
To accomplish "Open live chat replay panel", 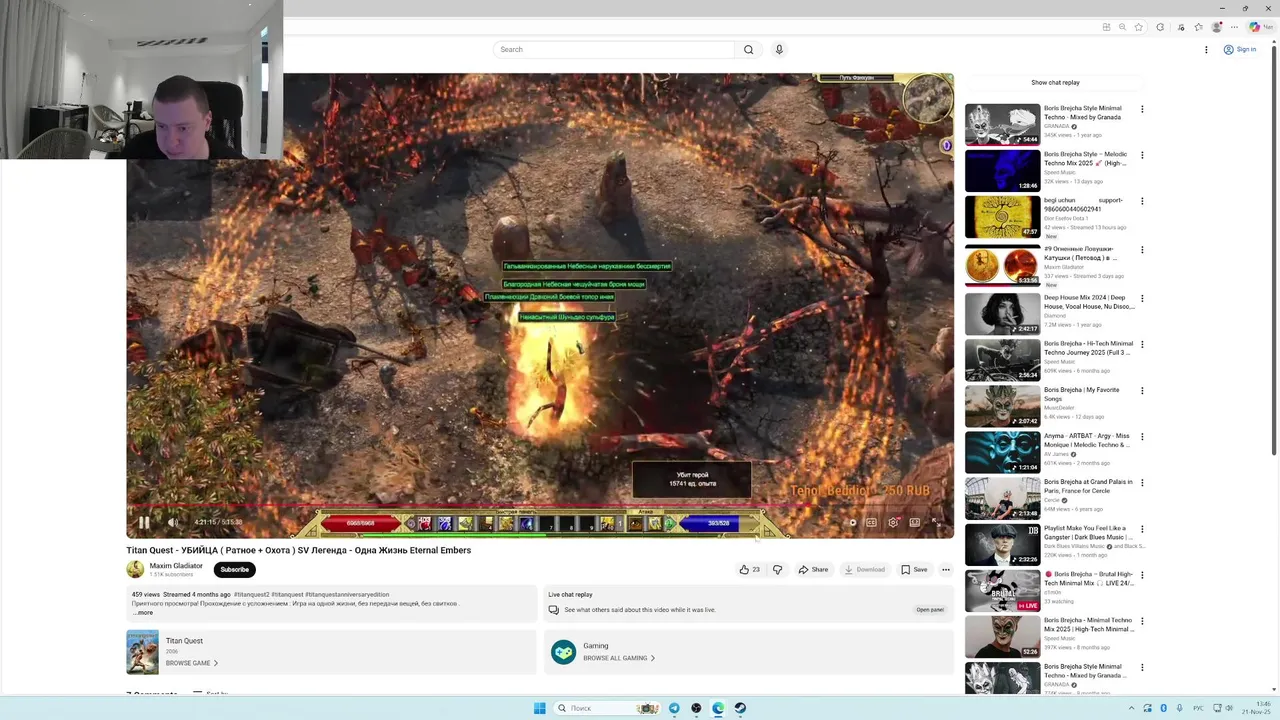I will (930, 609).
